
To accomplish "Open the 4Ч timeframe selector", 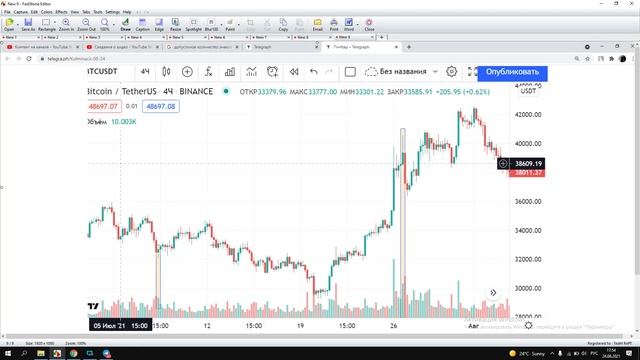I will [145, 72].
